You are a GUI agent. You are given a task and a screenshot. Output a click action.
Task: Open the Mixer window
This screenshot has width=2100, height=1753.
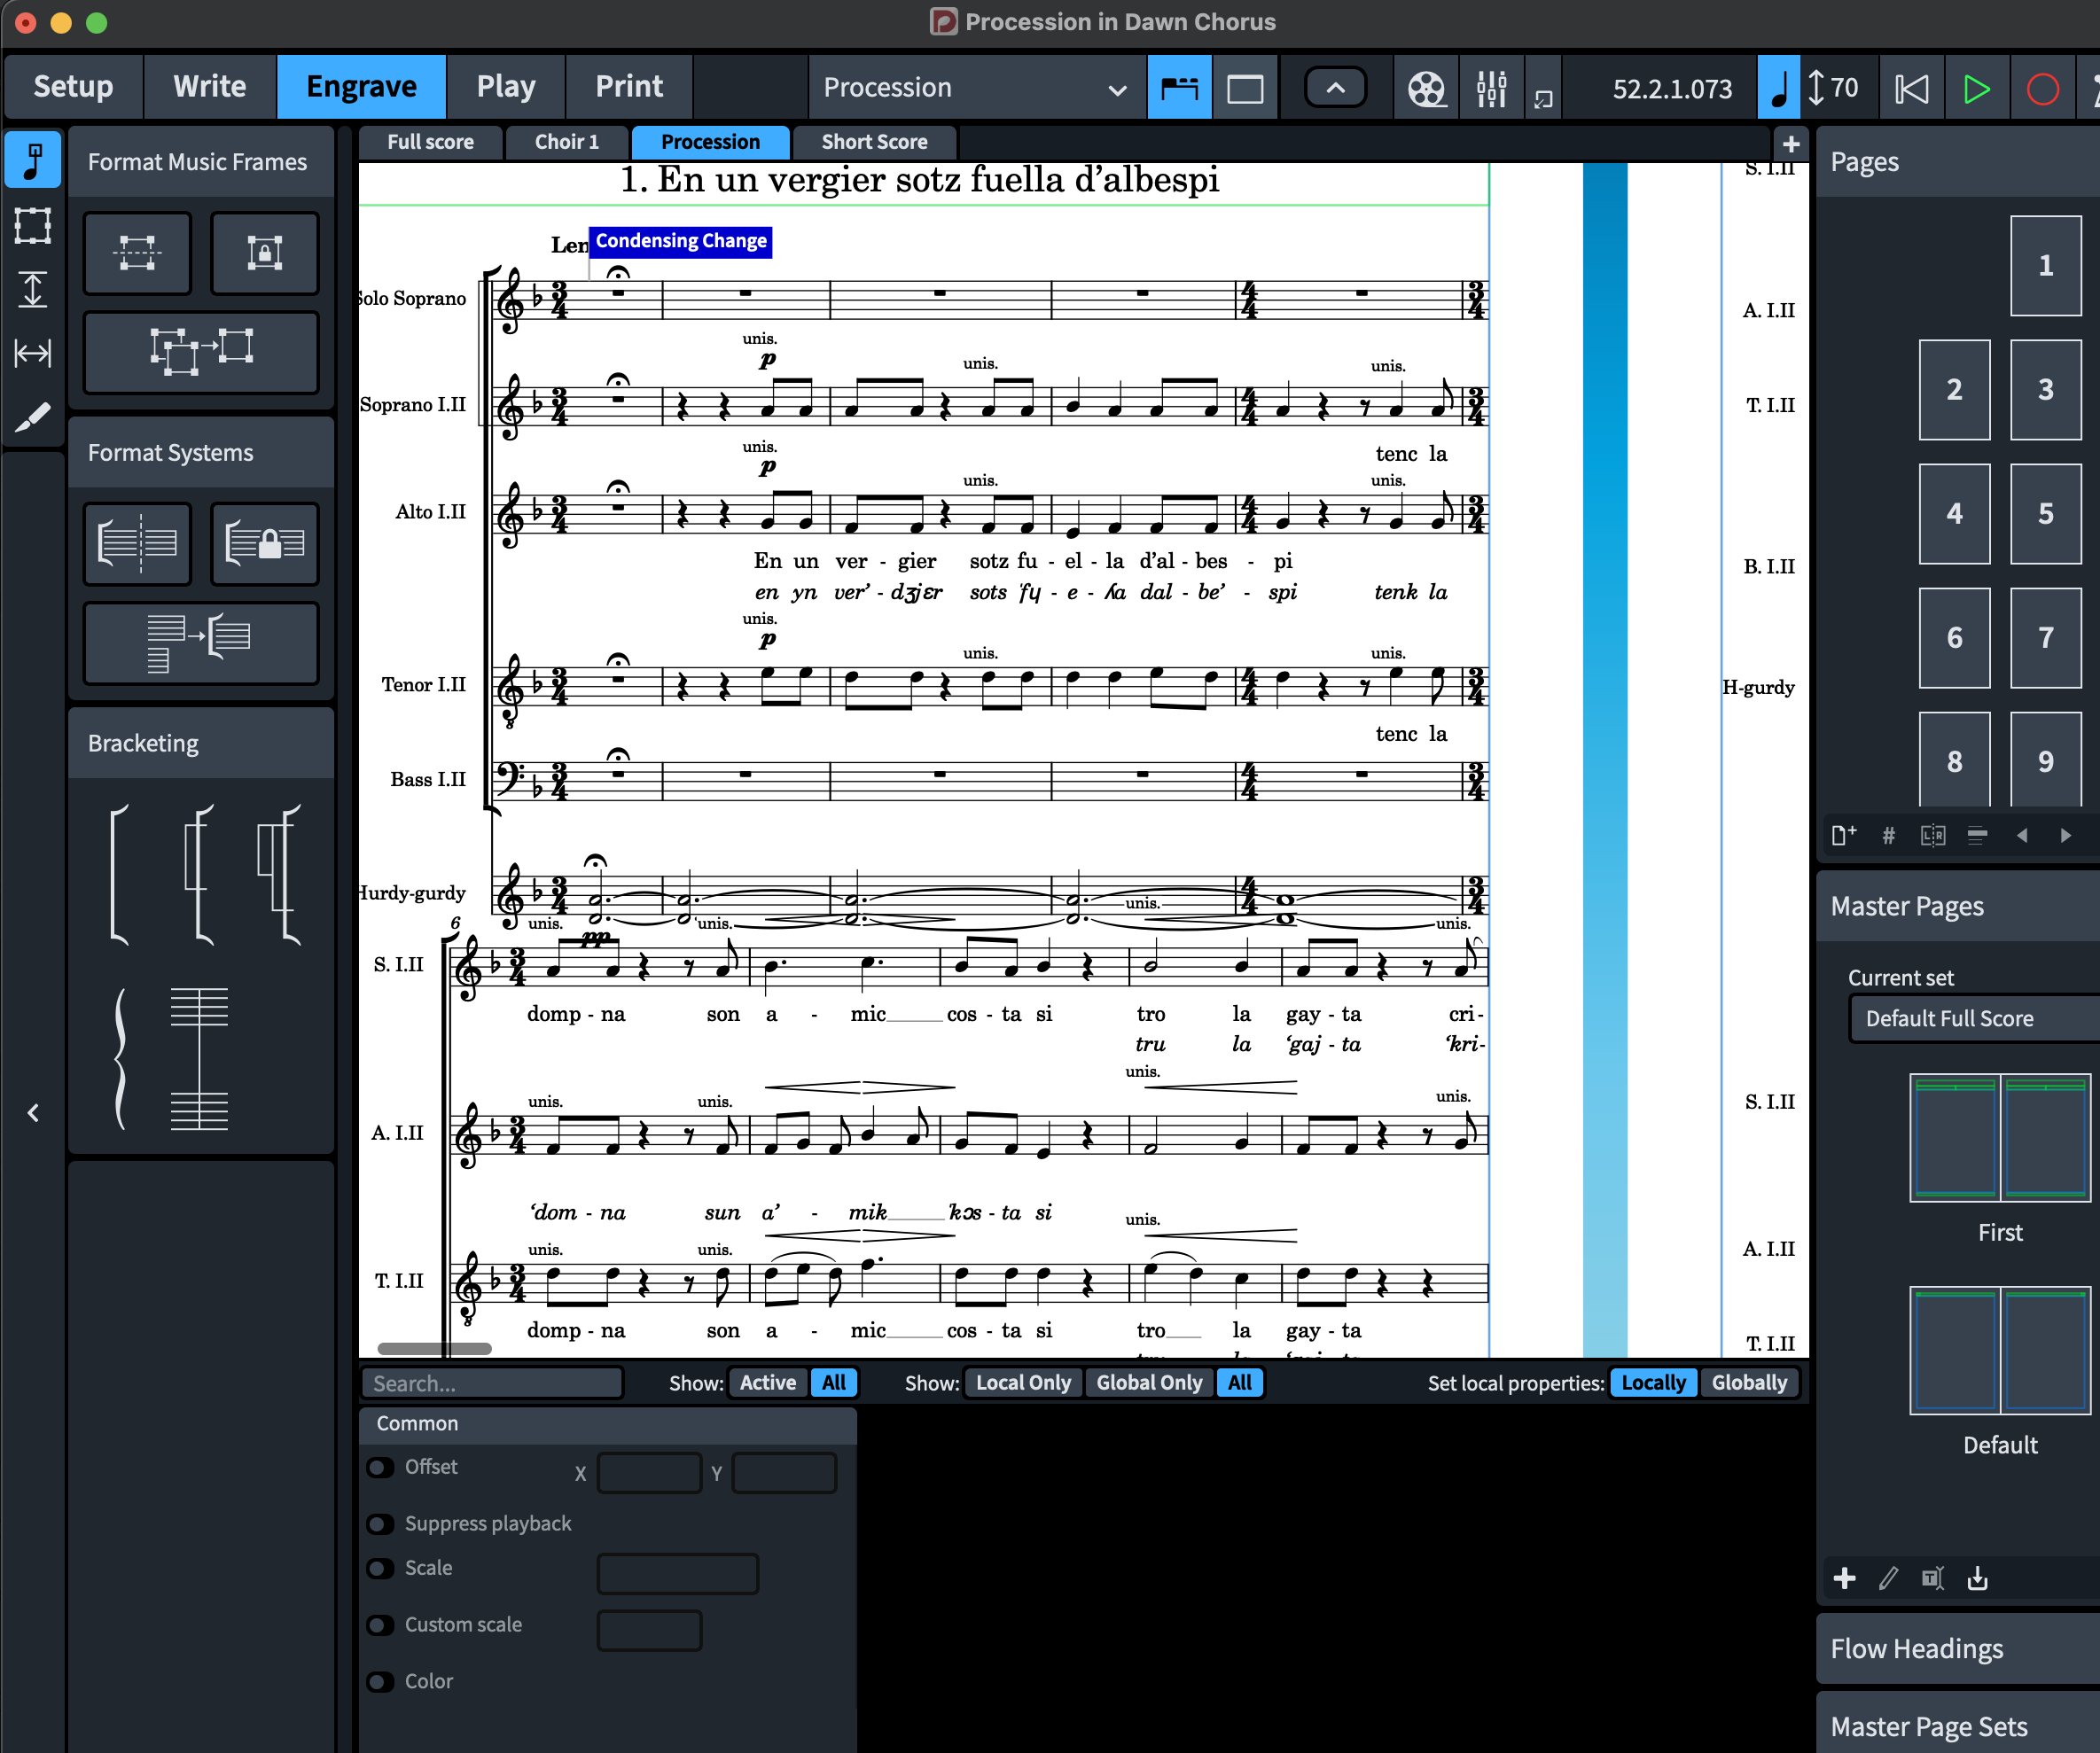(x=1491, y=89)
